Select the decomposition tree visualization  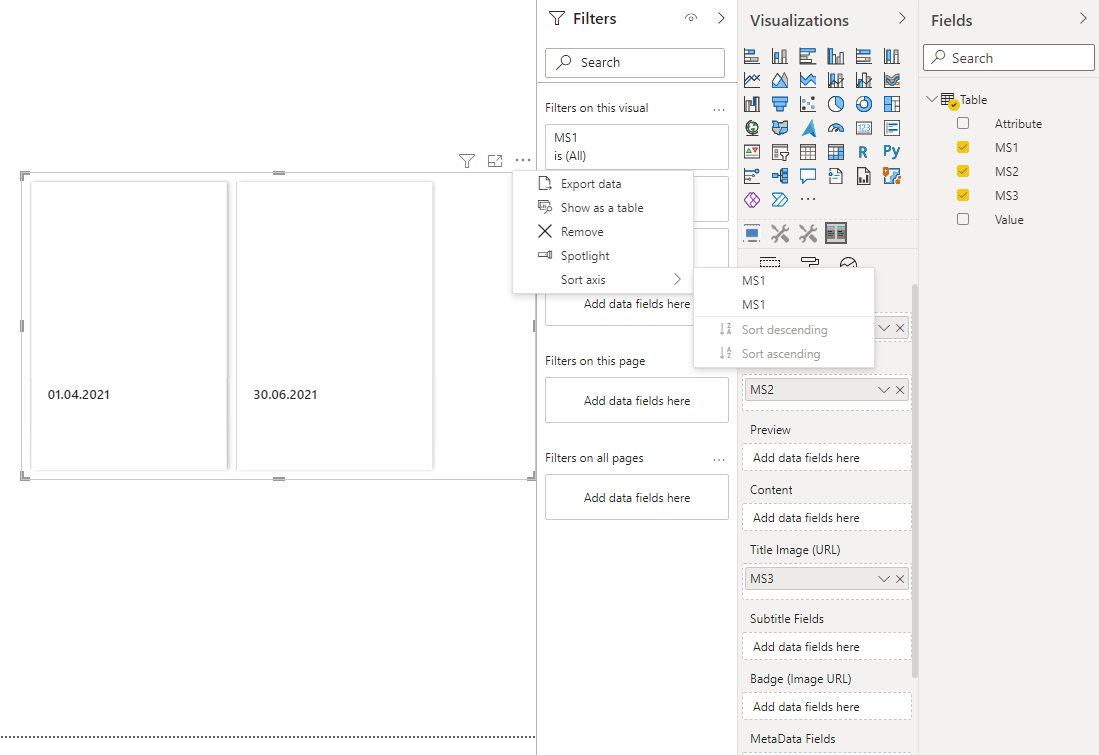pos(779,175)
